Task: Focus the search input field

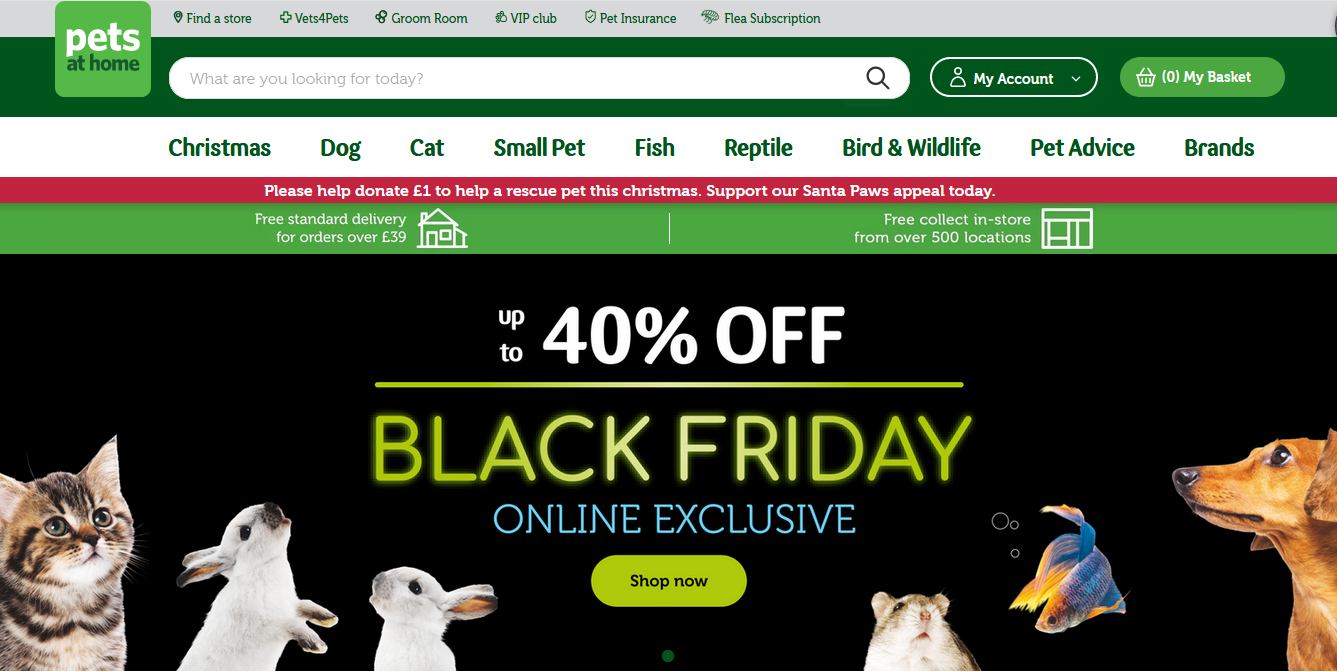Action: click(x=520, y=78)
